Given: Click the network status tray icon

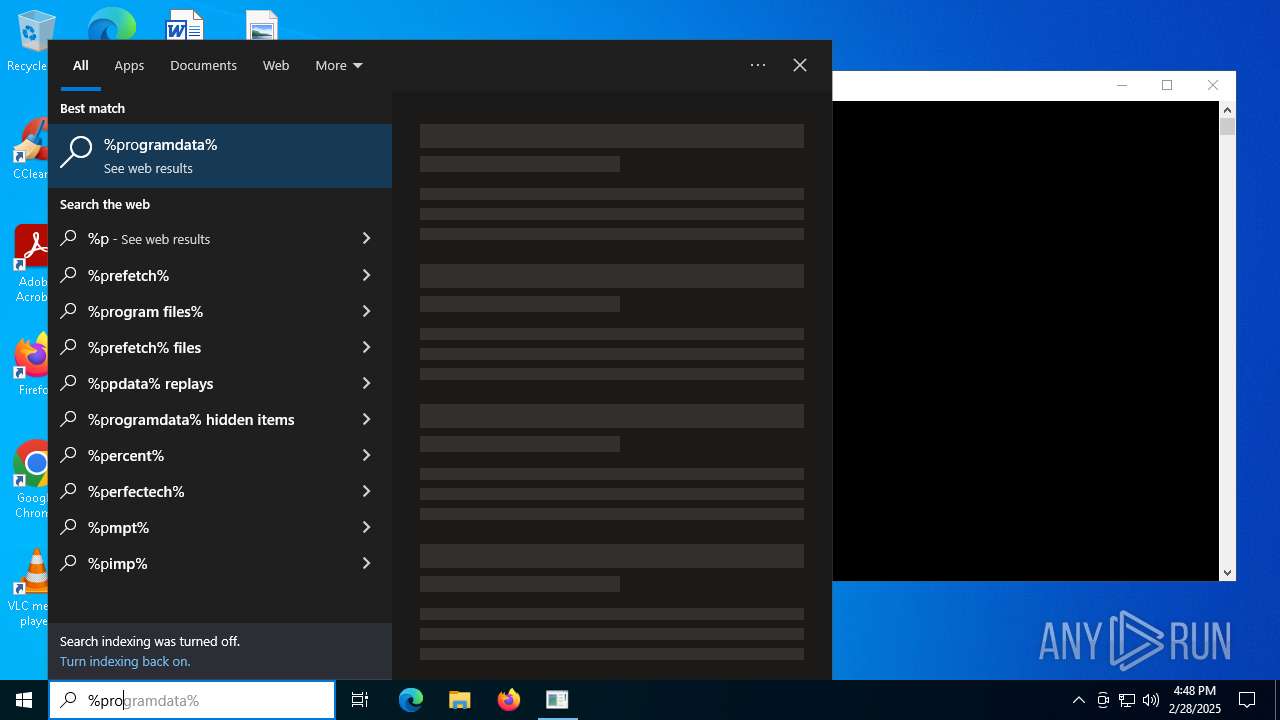Looking at the screenshot, I should pos(1127,700).
